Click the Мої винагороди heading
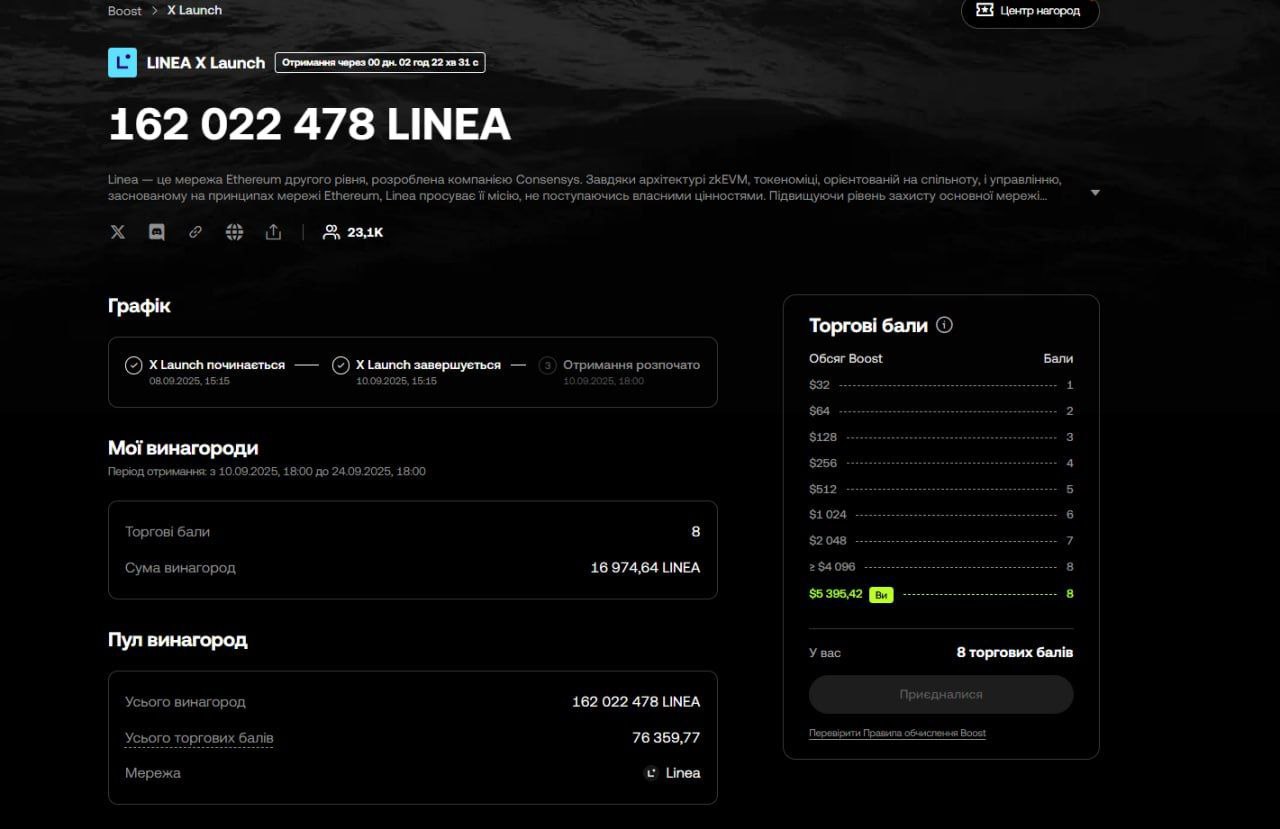1280x829 pixels. click(183, 448)
